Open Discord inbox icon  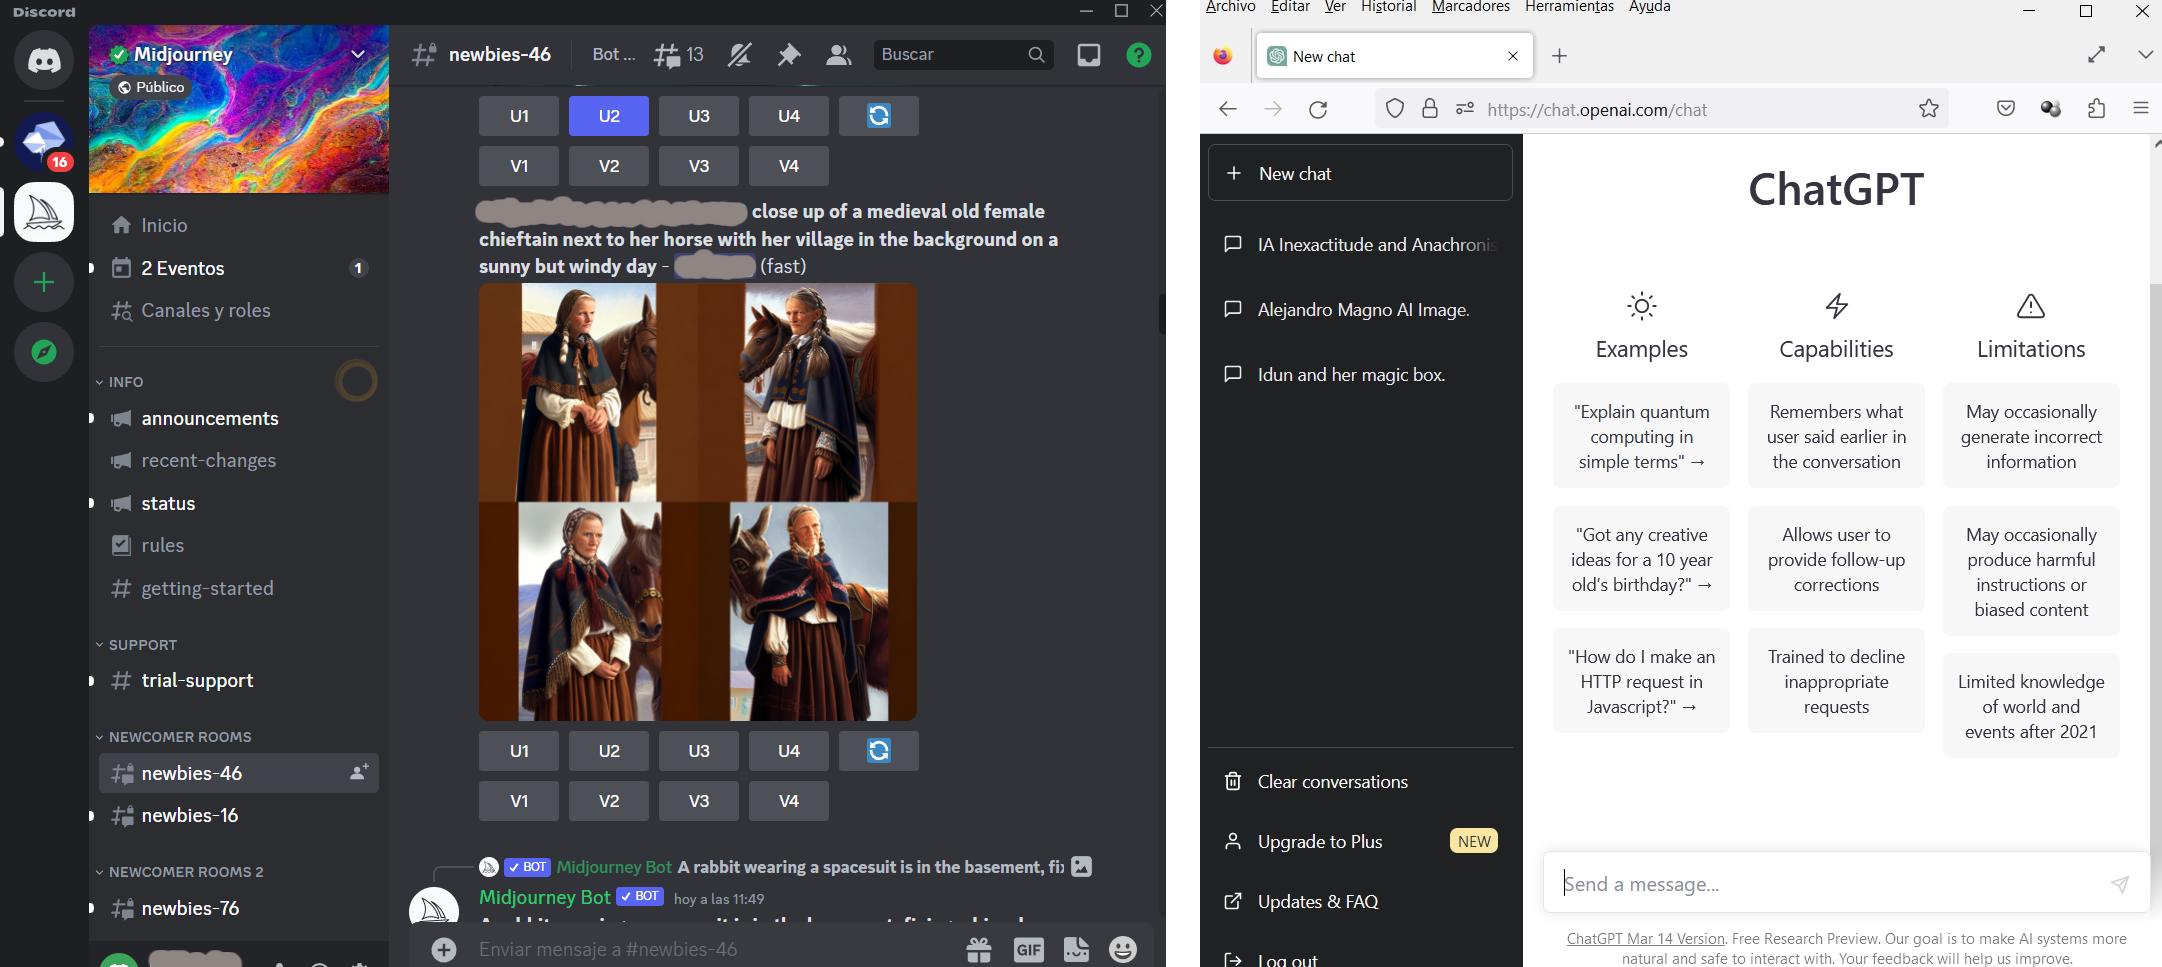coord(1089,55)
